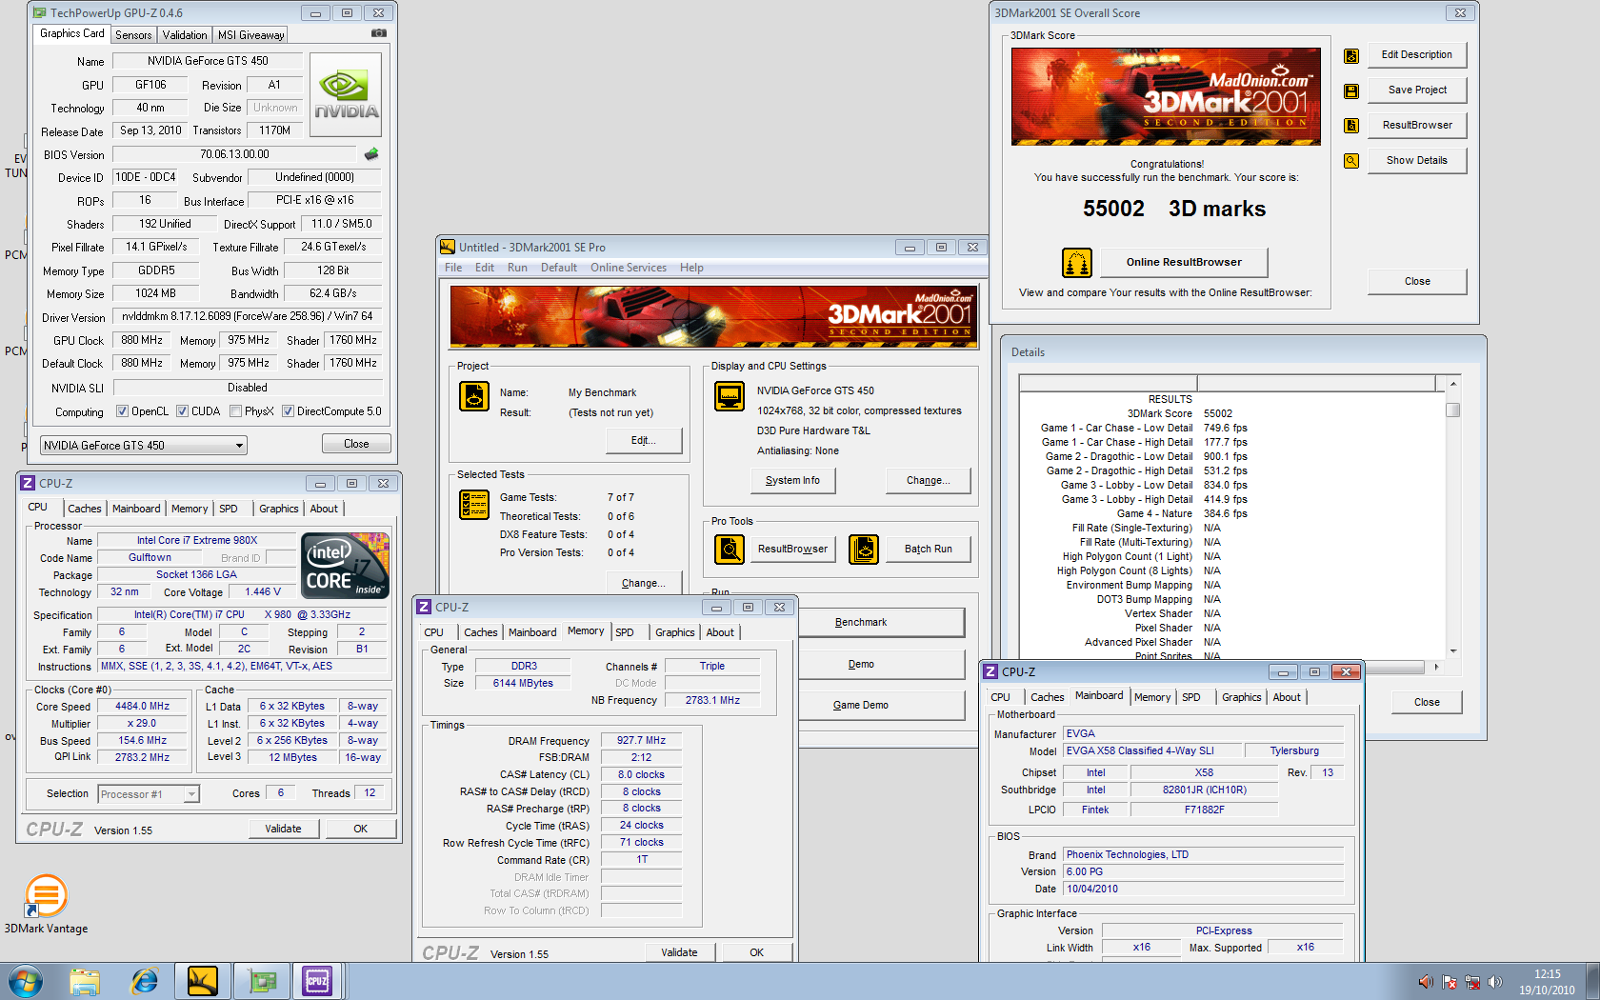Open the 3DMark Vantage desktop shortcut
1600x1000 pixels.
(x=46, y=904)
